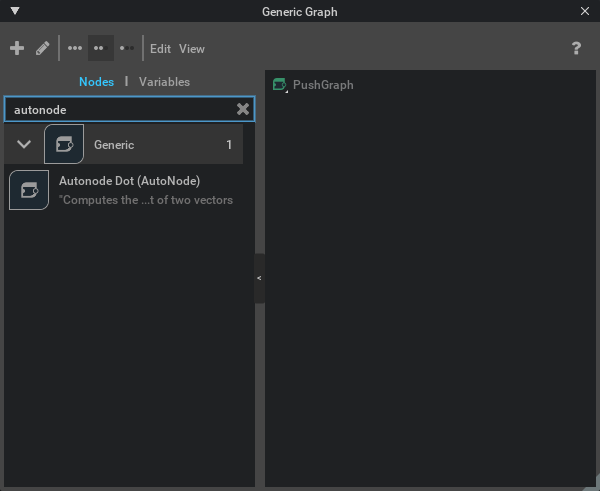
Task: Select the rightmost dimmed-dot layout mode
Action: click(x=127, y=48)
